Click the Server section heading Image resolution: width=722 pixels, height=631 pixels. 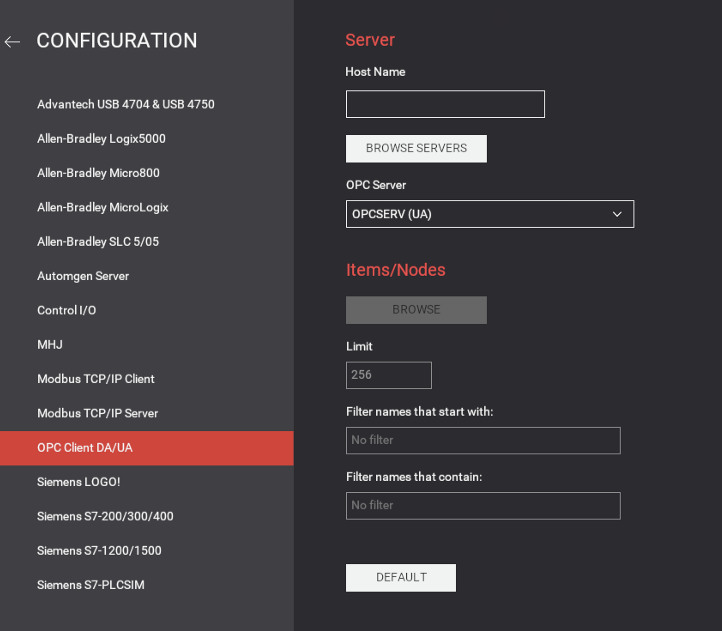[x=370, y=40]
